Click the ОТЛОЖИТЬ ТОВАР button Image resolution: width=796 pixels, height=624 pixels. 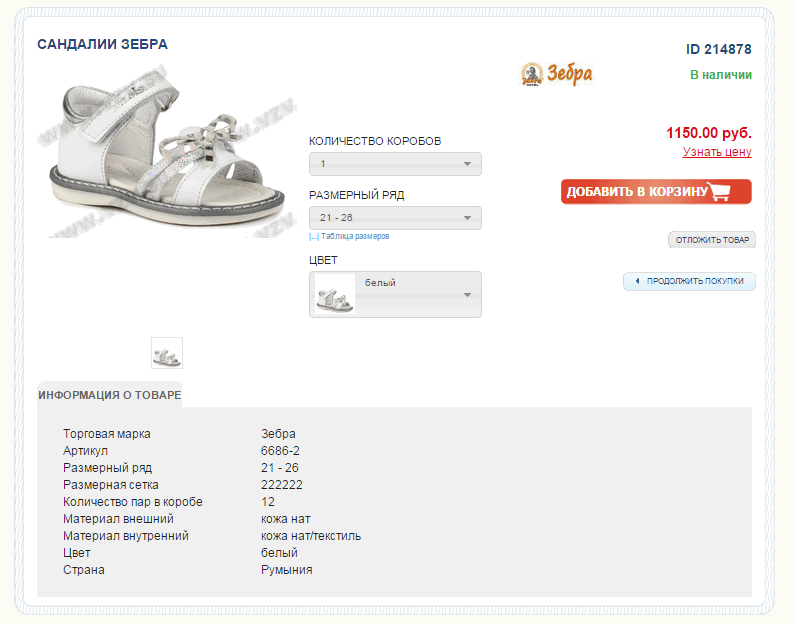pyautogui.click(x=712, y=240)
